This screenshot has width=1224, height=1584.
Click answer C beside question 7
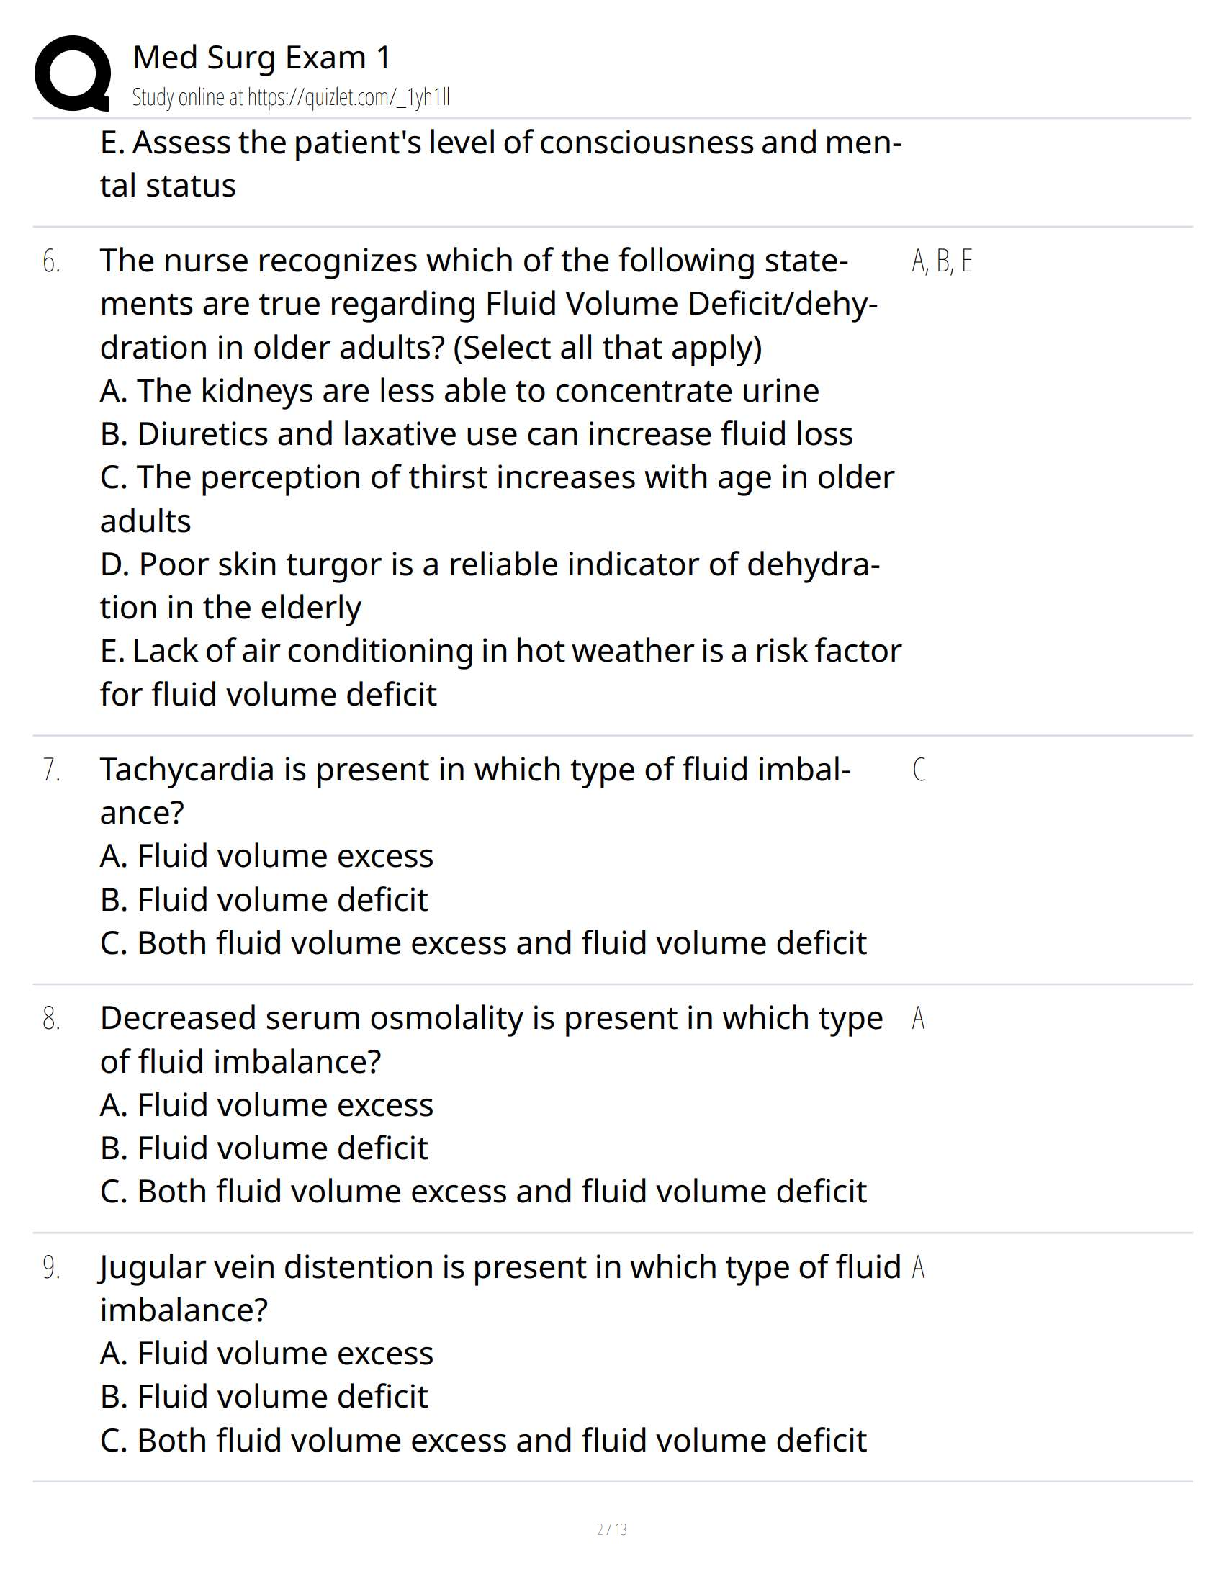coord(919,770)
